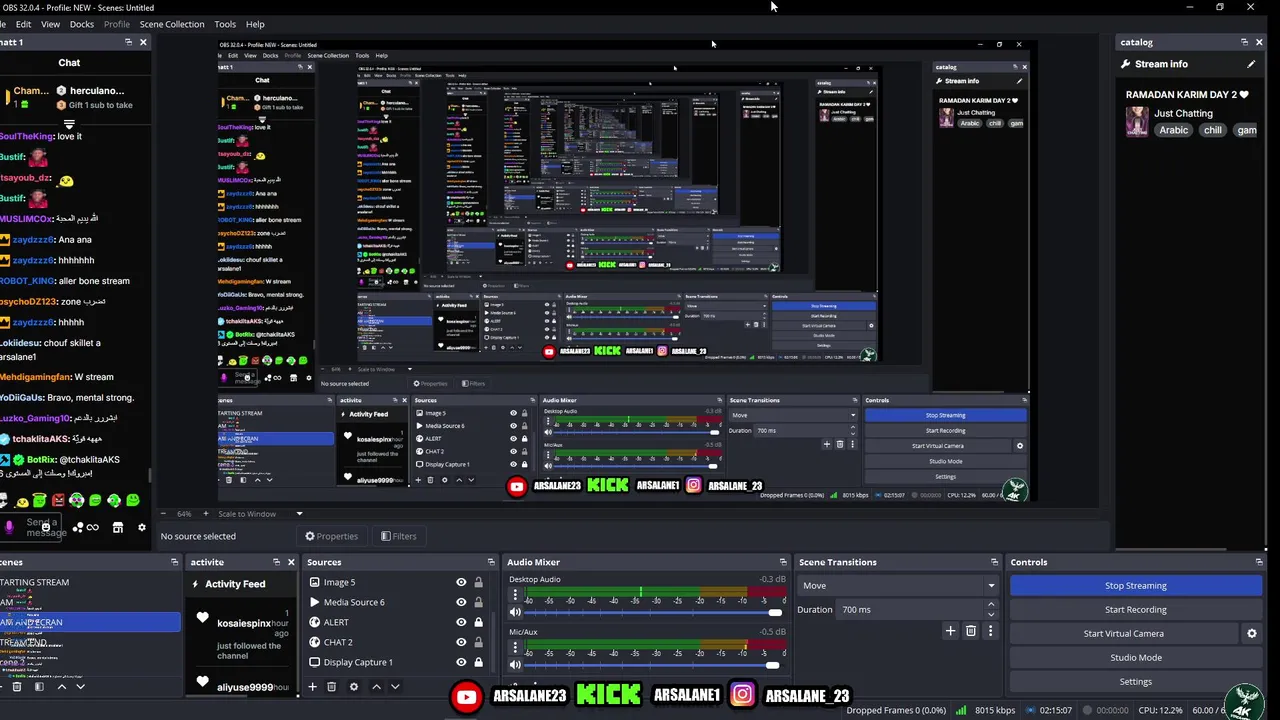Image resolution: width=1280 pixels, height=720 pixels.
Task: Float the Sources dock with pop-out icon
Action: (x=491, y=562)
